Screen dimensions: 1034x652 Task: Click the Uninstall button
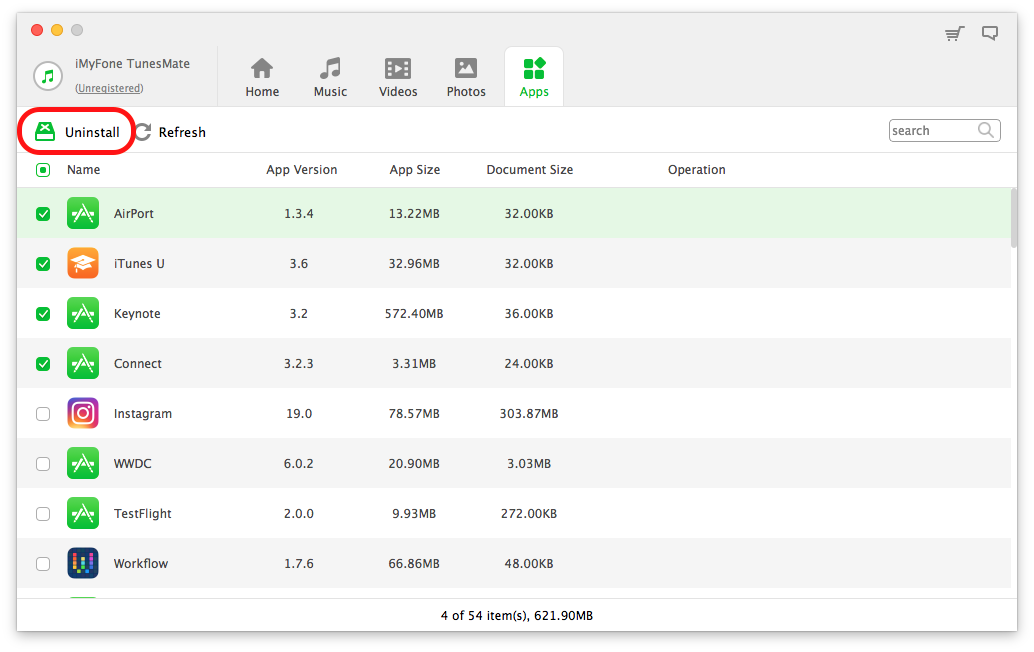(77, 132)
